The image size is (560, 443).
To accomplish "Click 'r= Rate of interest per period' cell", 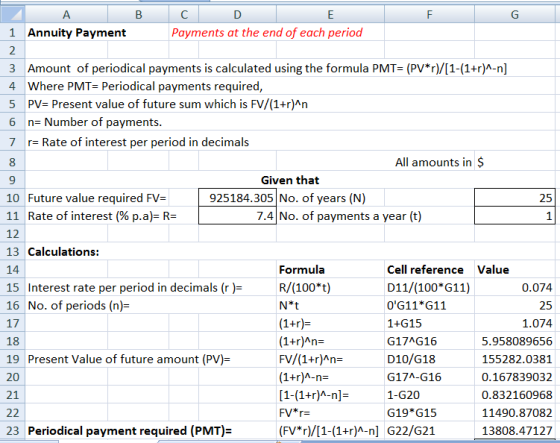I will [x=138, y=142].
